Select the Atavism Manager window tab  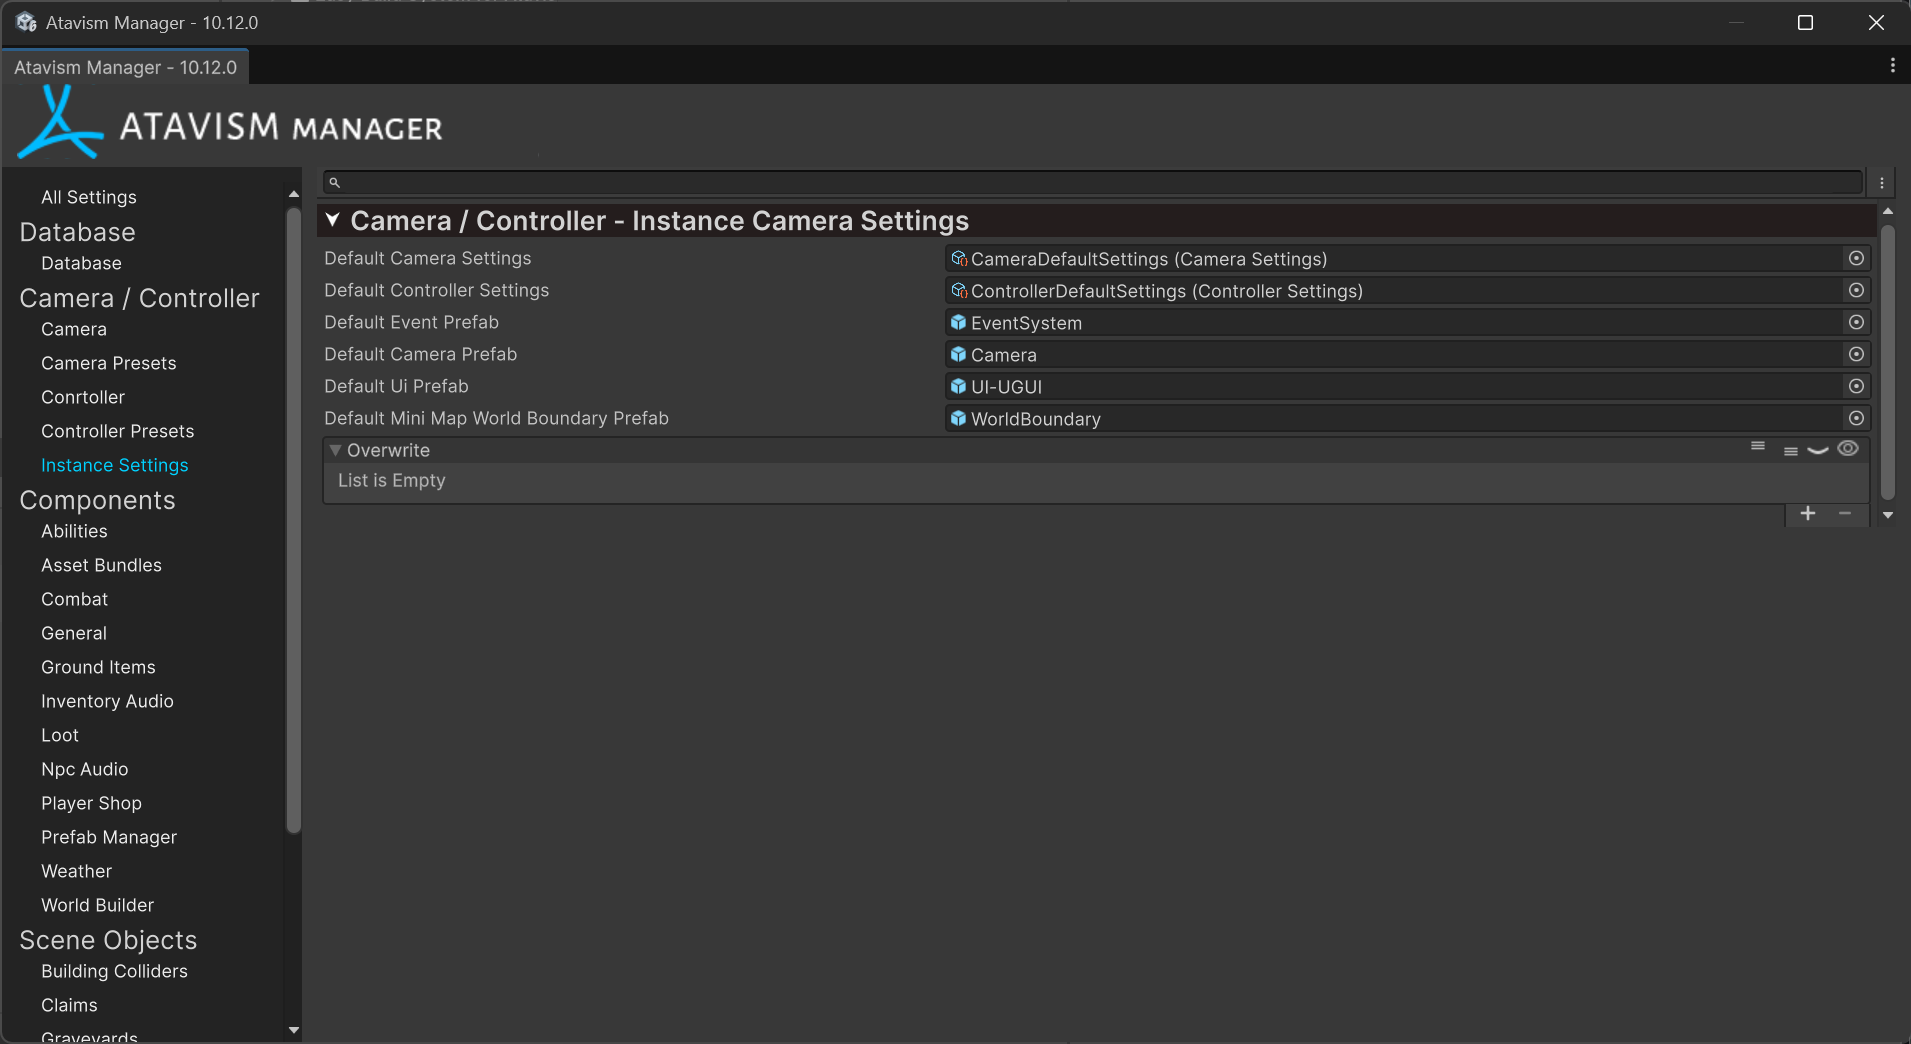(126, 67)
